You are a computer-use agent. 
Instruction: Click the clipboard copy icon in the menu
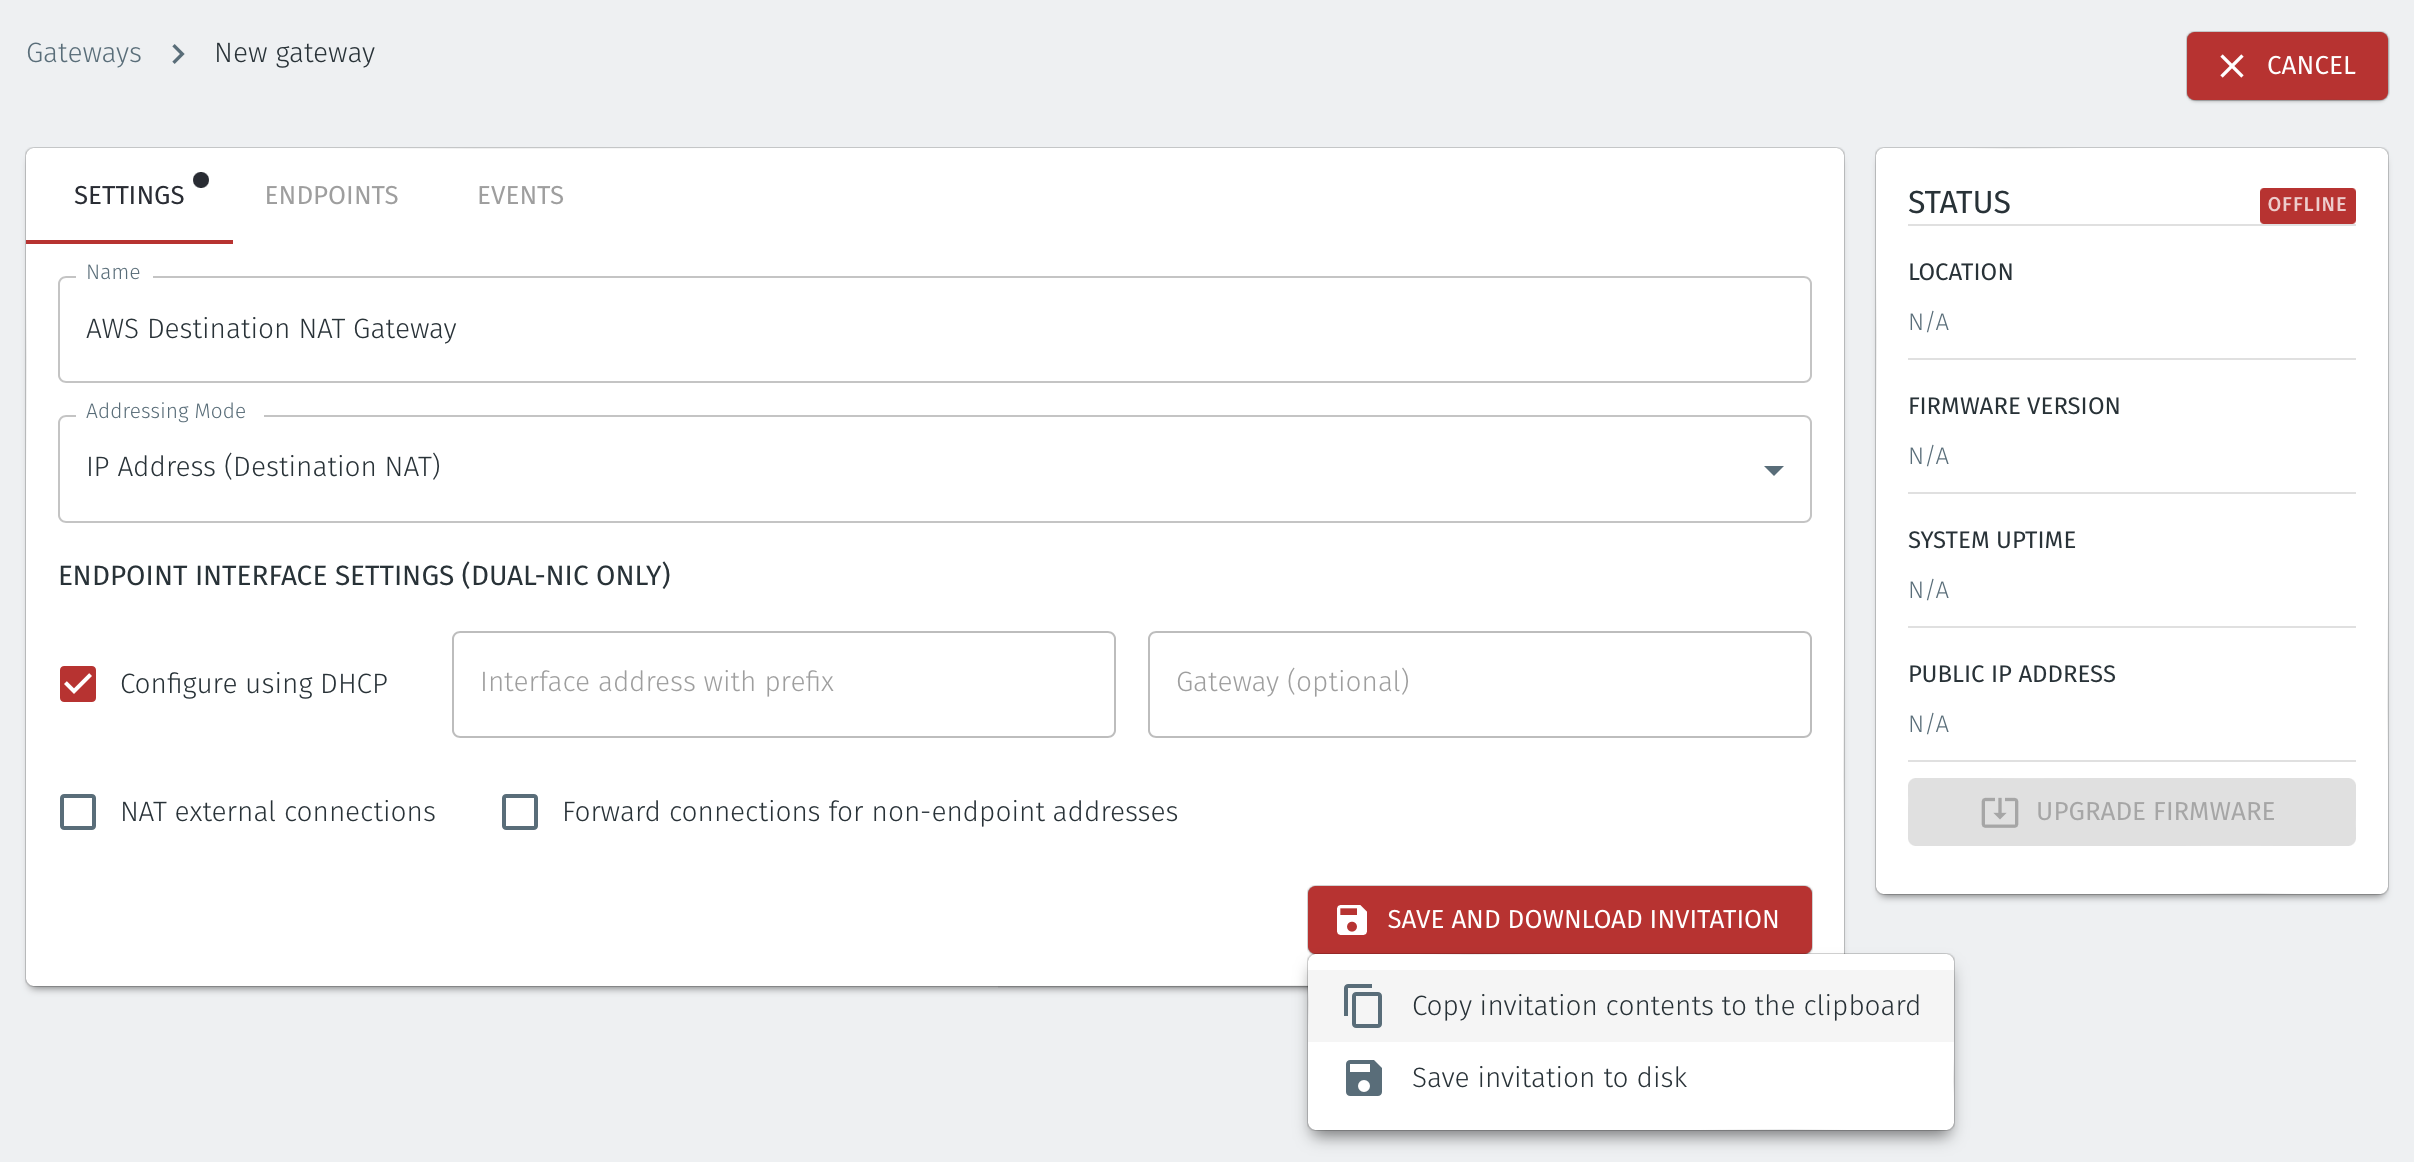pyautogui.click(x=1363, y=1006)
